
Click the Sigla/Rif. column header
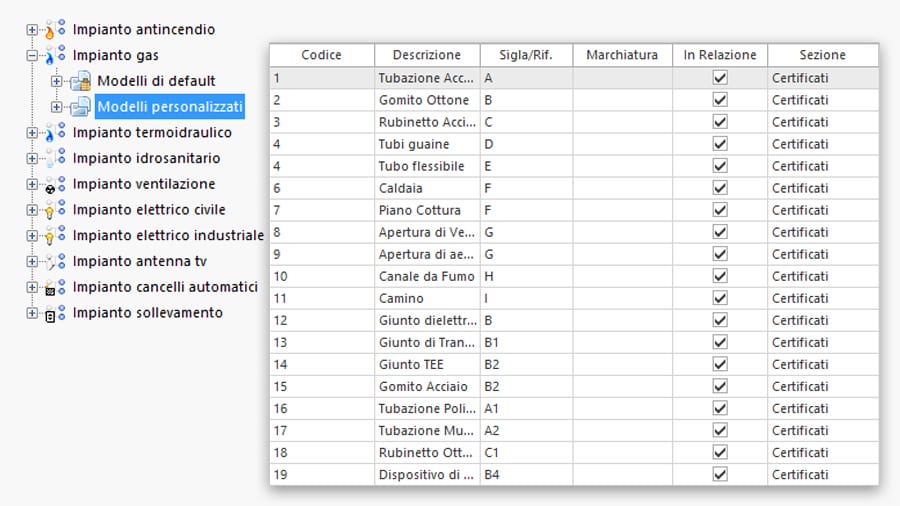point(526,55)
